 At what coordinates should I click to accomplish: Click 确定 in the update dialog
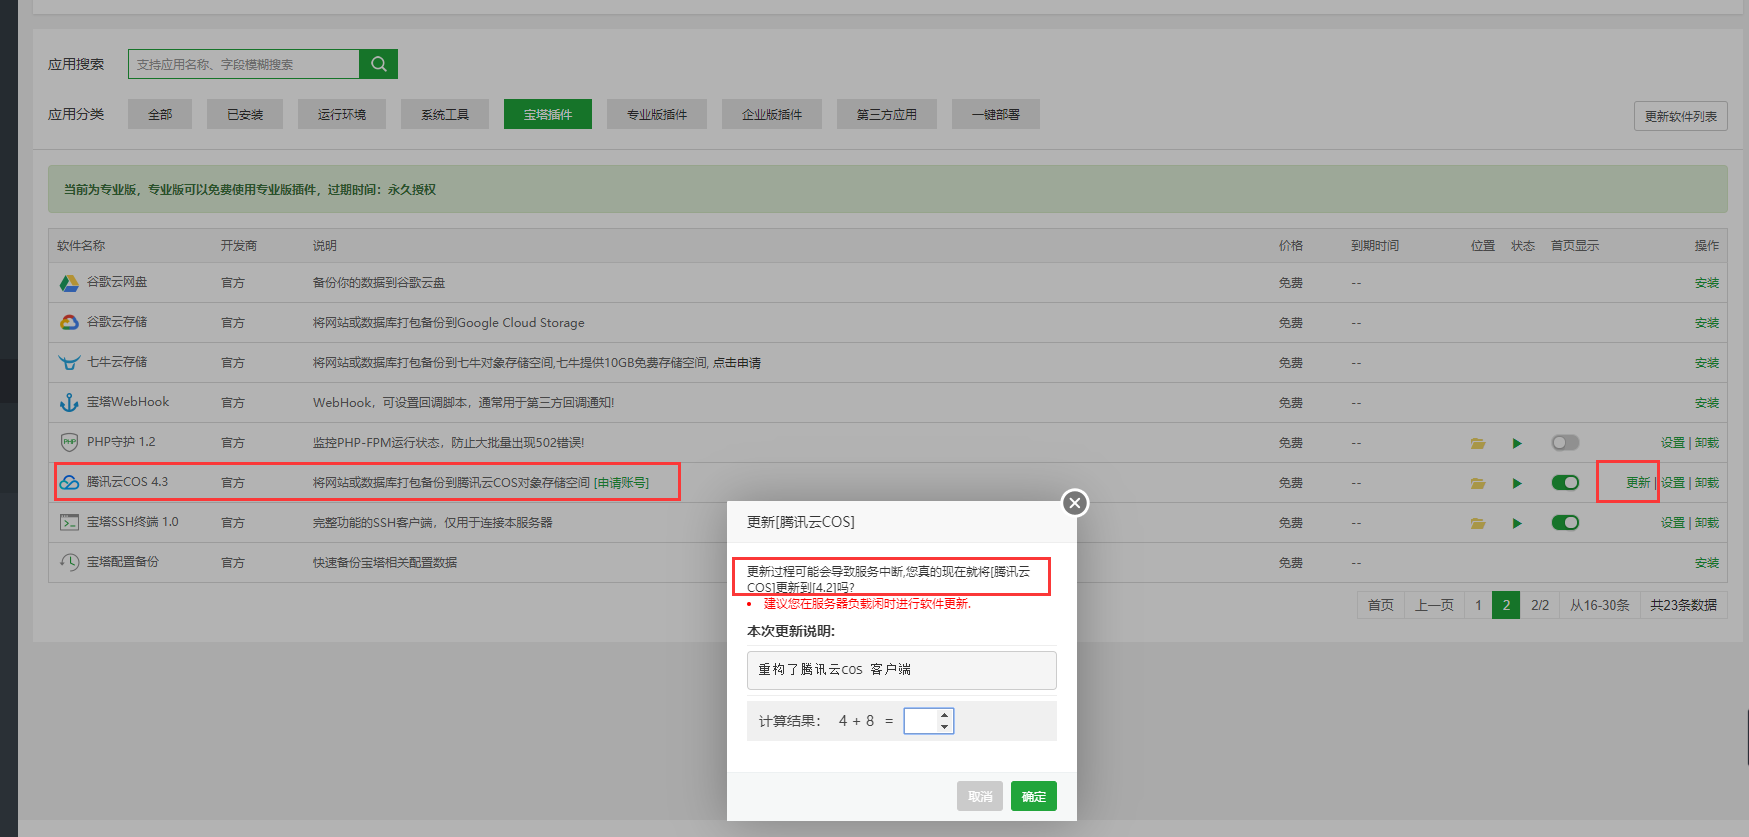pyautogui.click(x=1034, y=796)
